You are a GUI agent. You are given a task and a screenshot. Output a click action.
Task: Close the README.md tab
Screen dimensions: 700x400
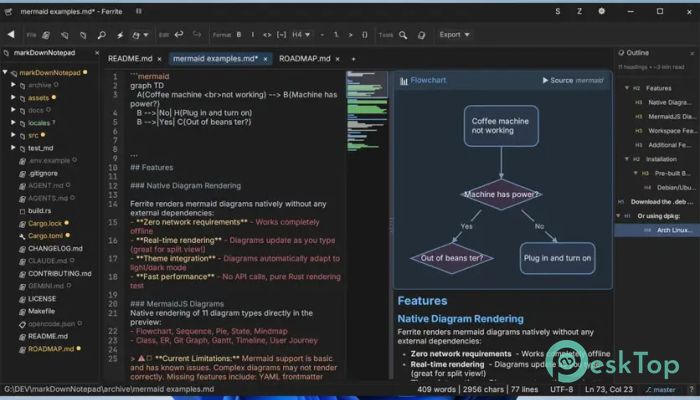pyautogui.click(x=159, y=59)
